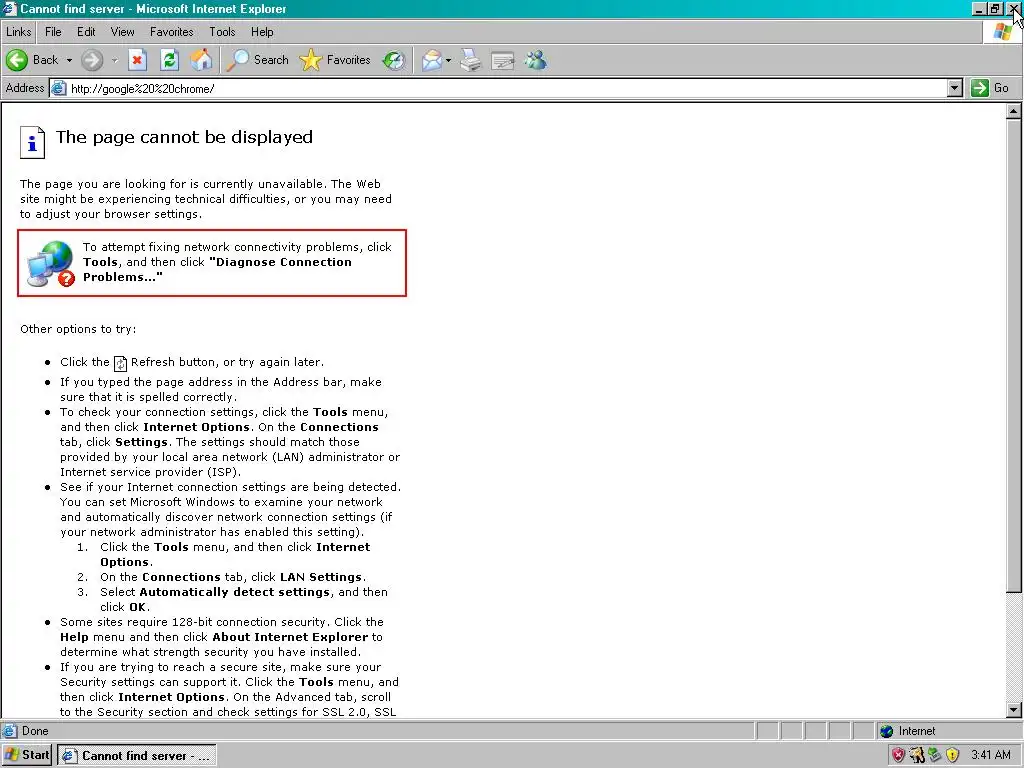
Task: Expand the Back button history dropdown arrow
Action: coord(69,60)
